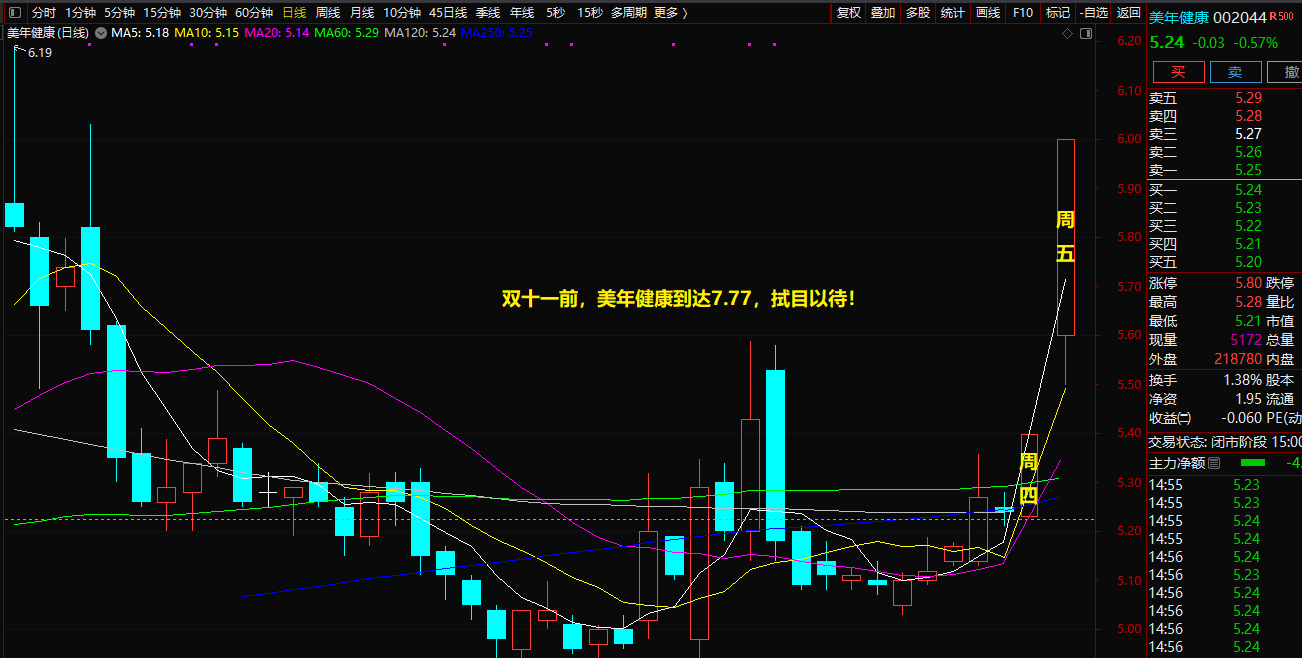This screenshot has height=658, width=1302.
Task: Click the 卖二 price 5.26
Action: [1248, 152]
